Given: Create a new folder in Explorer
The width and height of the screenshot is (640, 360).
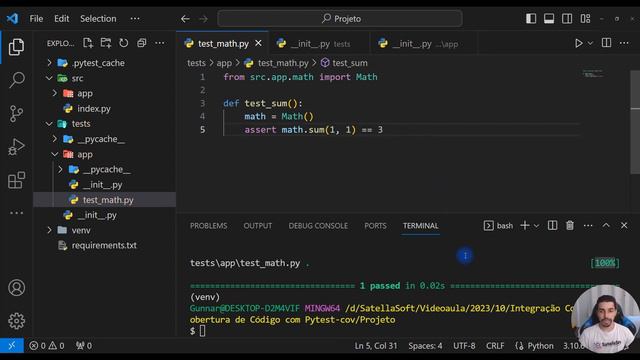Looking at the screenshot, I should pyautogui.click(x=106, y=43).
